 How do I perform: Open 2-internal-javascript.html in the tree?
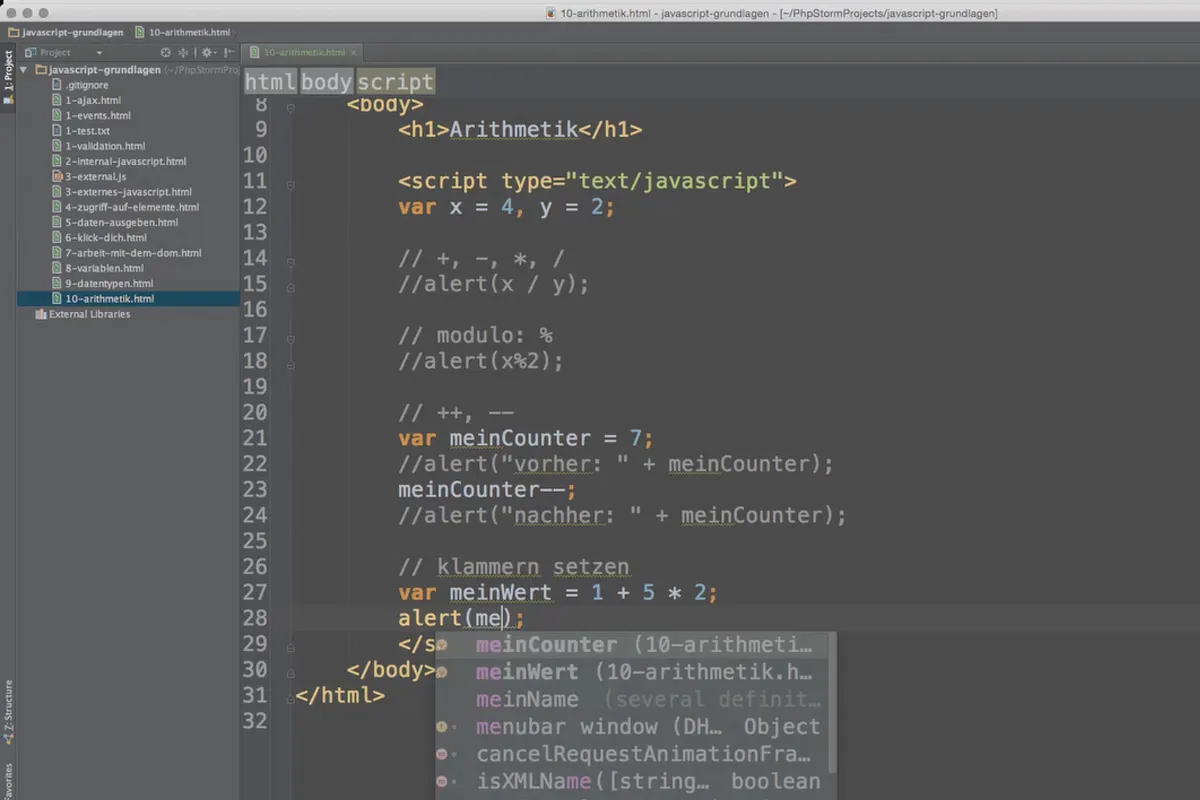(126, 161)
